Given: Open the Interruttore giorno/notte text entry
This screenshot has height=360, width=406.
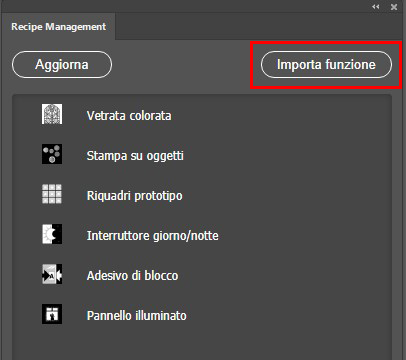Looking at the screenshot, I should pyautogui.click(x=153, y=236).
